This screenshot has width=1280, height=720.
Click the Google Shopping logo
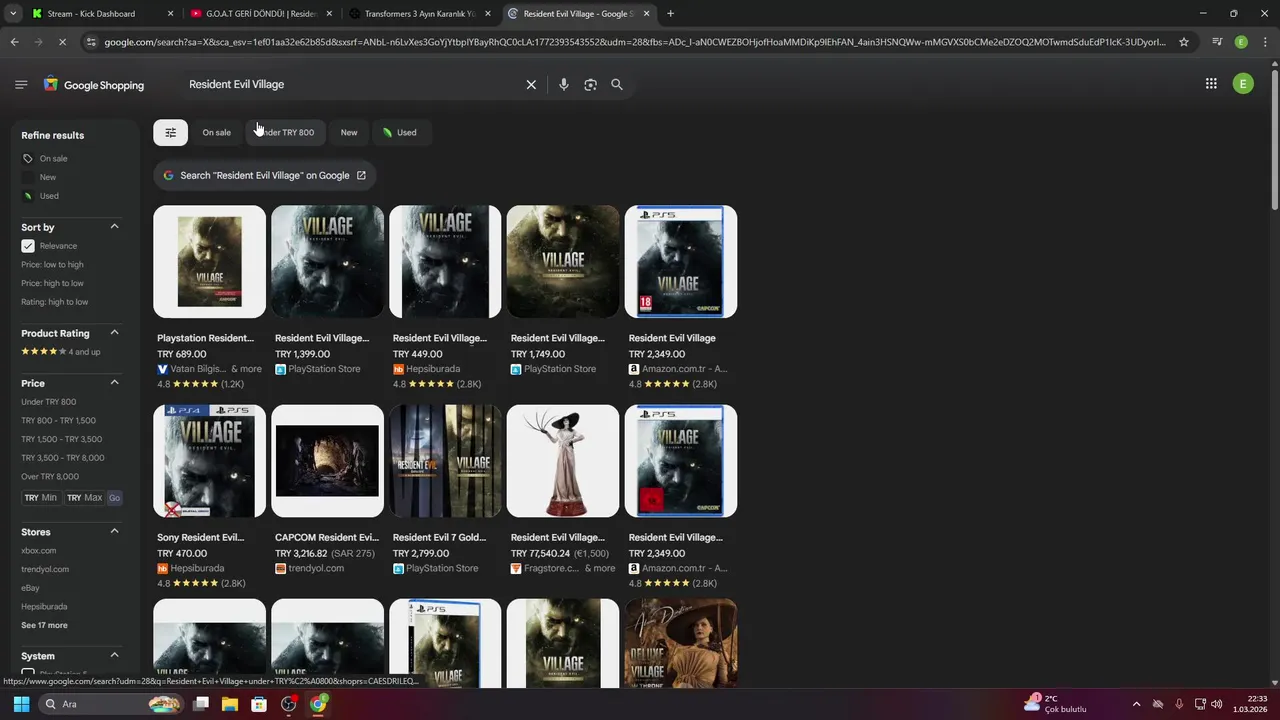tap(94, 85)
